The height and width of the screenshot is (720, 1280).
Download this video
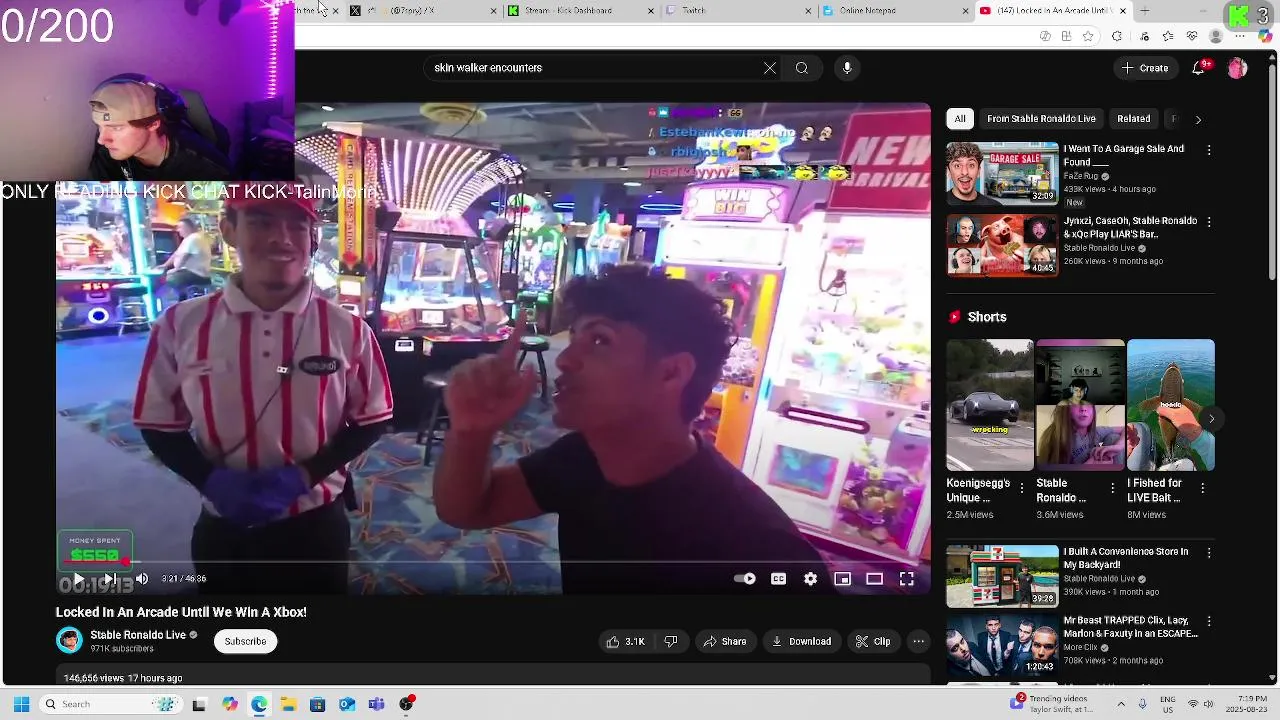802,641
